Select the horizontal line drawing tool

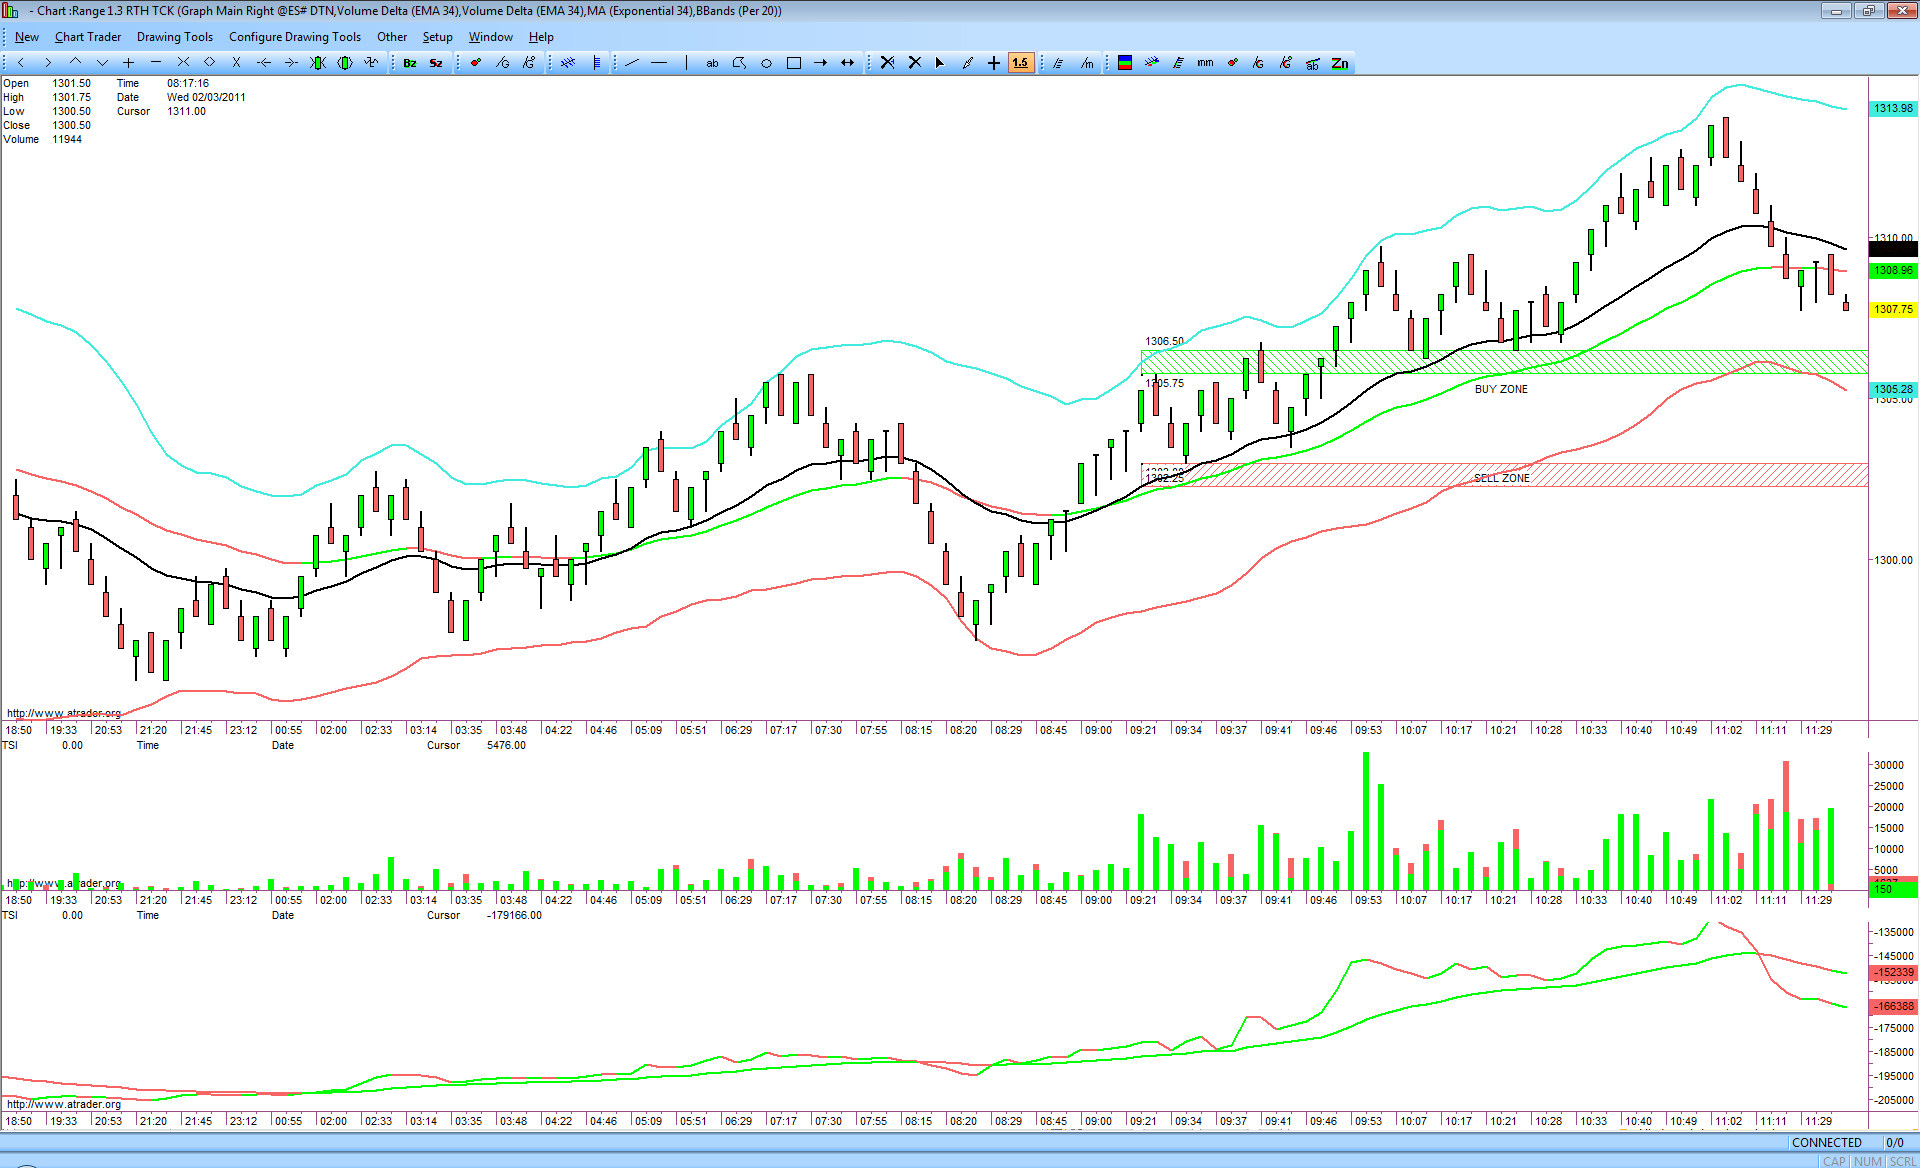[x=659, y=63]
